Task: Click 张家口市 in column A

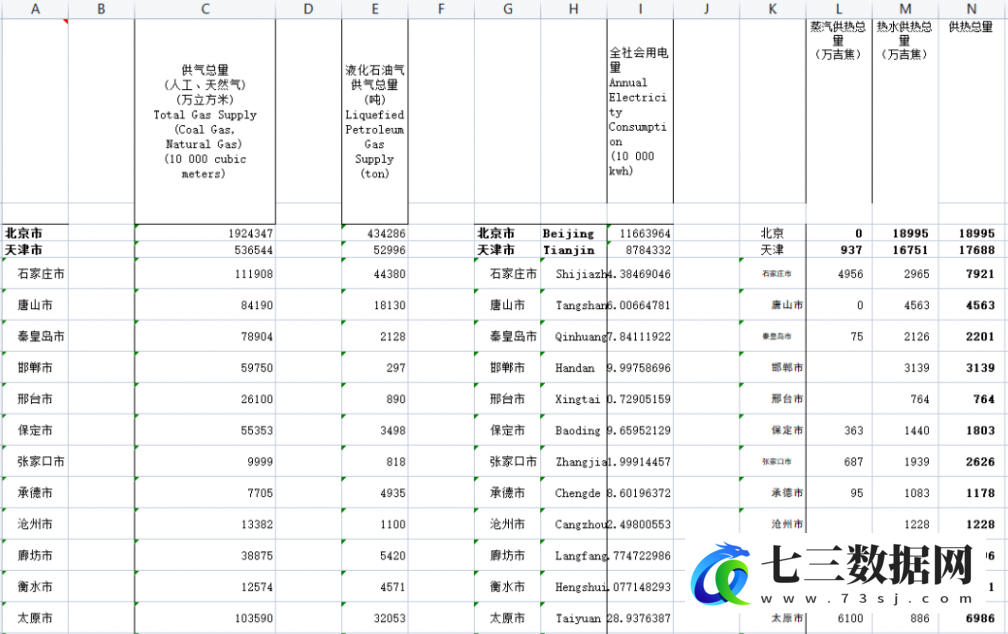Action: coord(35,461)
